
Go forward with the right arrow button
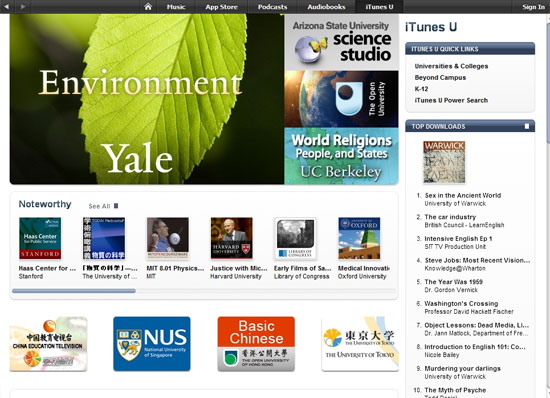23,6
